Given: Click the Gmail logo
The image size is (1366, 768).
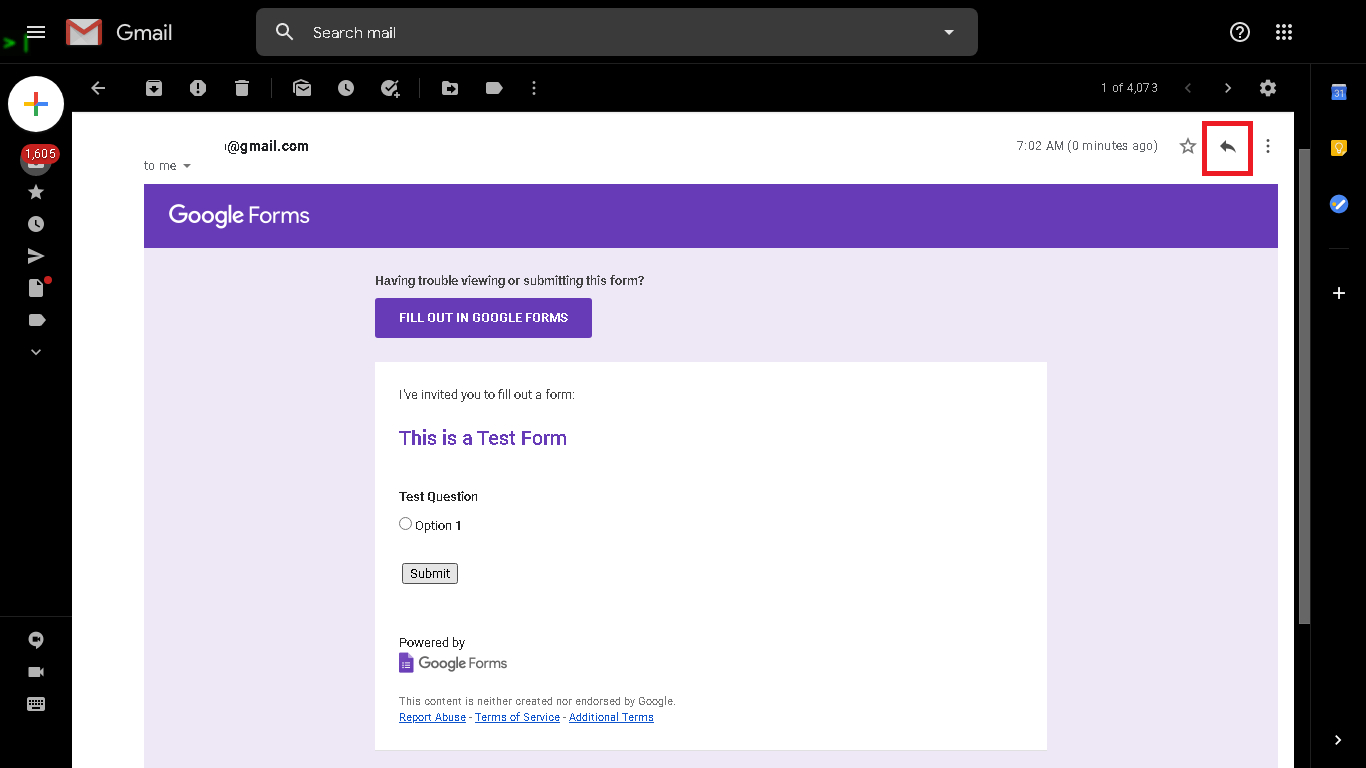Looking at the screenshot, I should [x=119, y=32].
